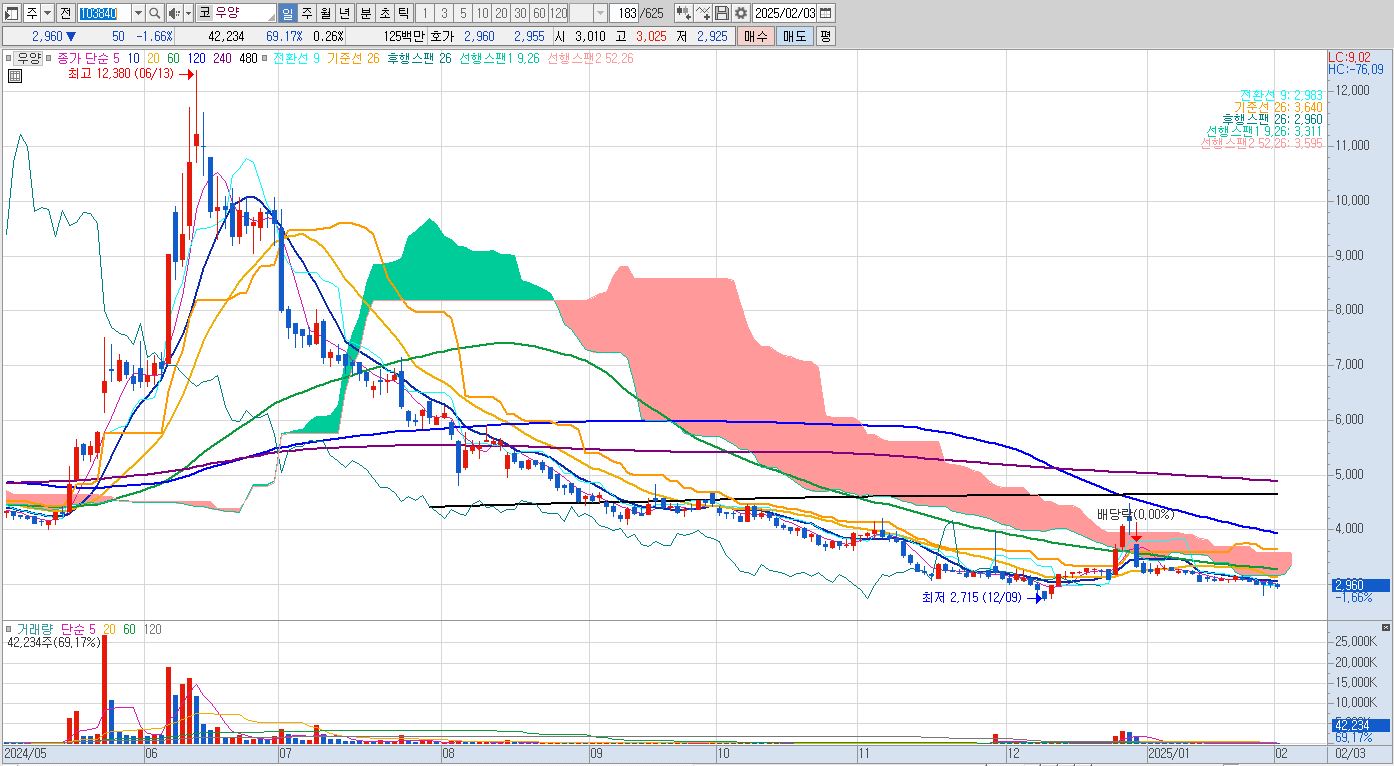Image resolution: width=1394 pixels, height=766 pixels.
Task: Switch to 월 monthly period
Action: click(325, 13)
